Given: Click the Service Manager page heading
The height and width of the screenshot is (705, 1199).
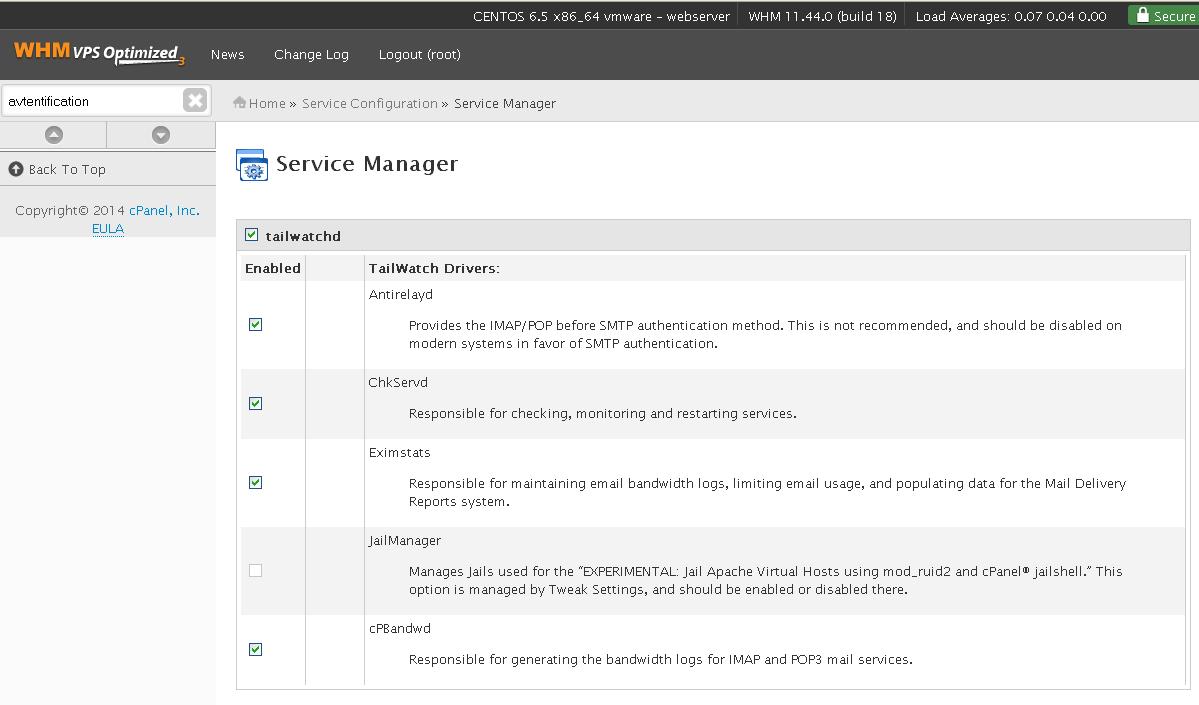Looking at the screenshot, I should (x=367, y=164).
